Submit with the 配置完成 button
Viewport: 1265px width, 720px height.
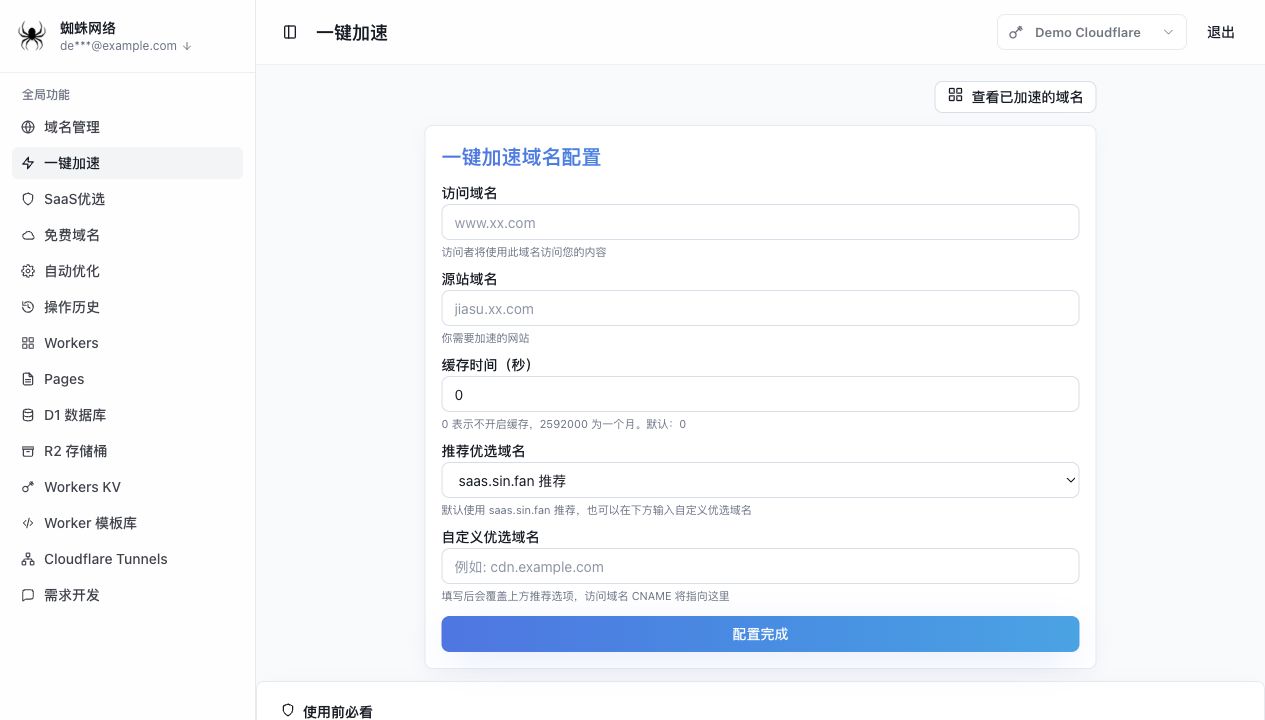click(x=760, y=634)
